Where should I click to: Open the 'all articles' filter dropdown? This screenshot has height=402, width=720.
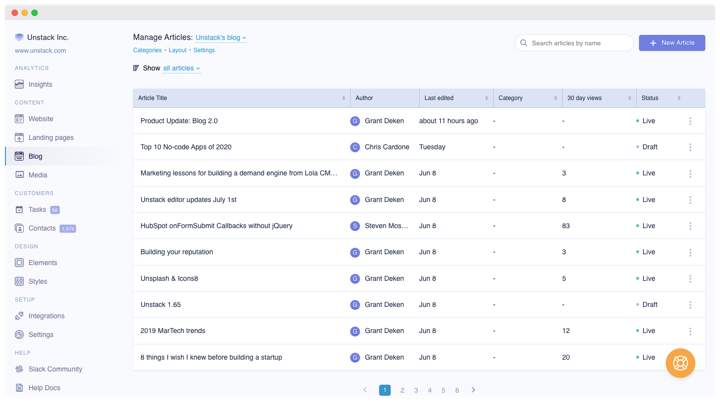click(181, 68)
